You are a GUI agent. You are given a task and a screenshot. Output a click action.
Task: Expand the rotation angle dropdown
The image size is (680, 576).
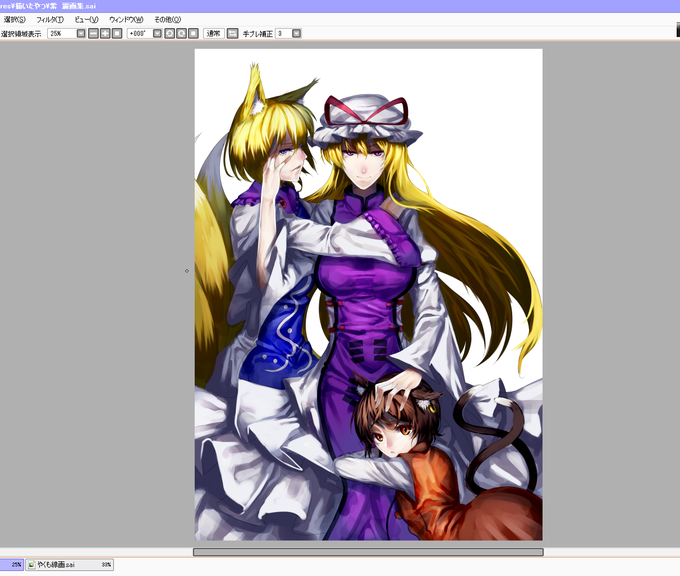coord(157,33)
